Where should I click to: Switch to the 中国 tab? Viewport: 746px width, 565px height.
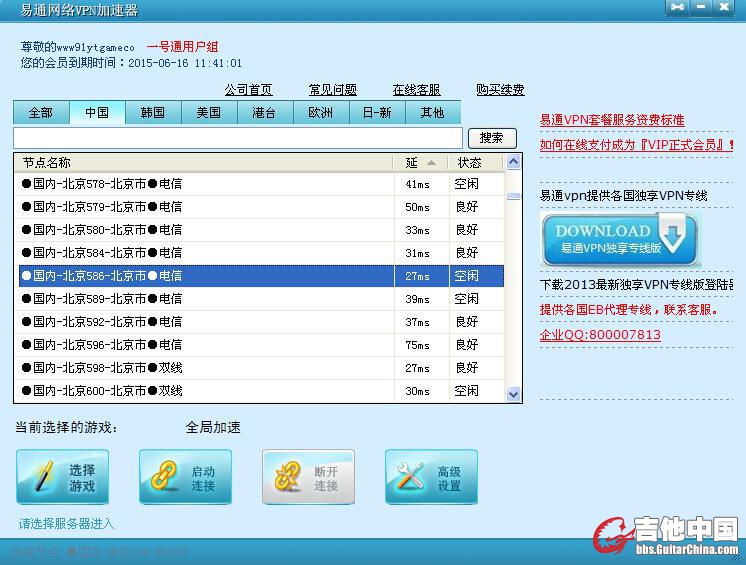(x=97, y=113)
